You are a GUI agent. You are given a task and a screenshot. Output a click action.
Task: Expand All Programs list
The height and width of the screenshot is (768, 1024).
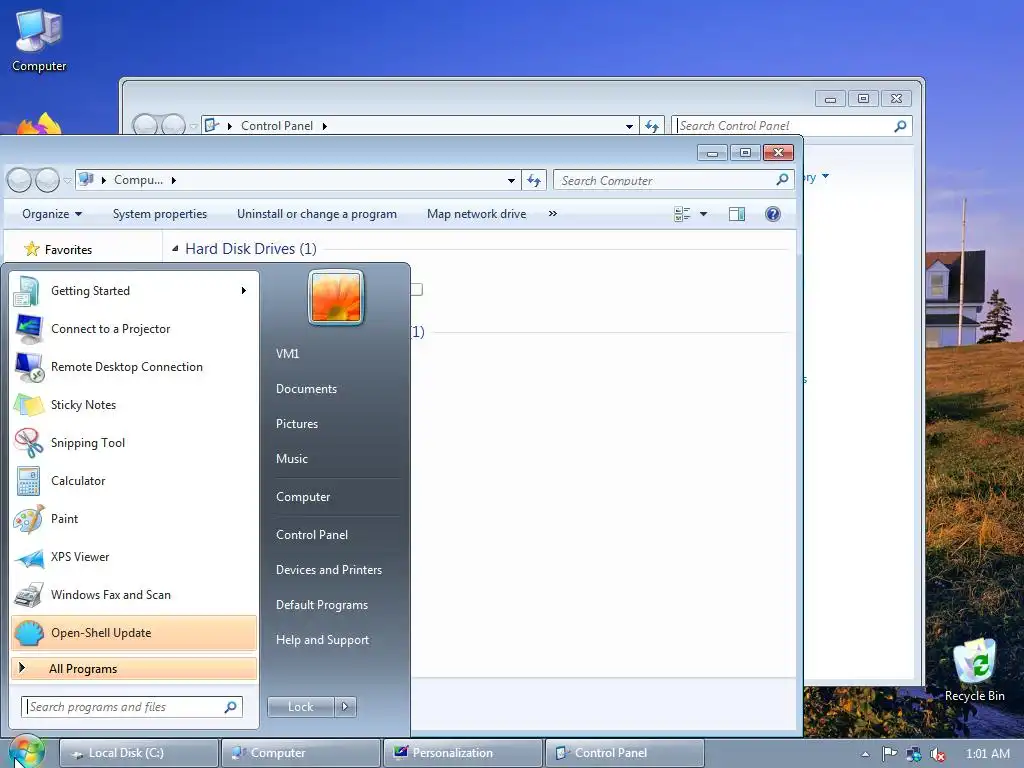[134, 668]
